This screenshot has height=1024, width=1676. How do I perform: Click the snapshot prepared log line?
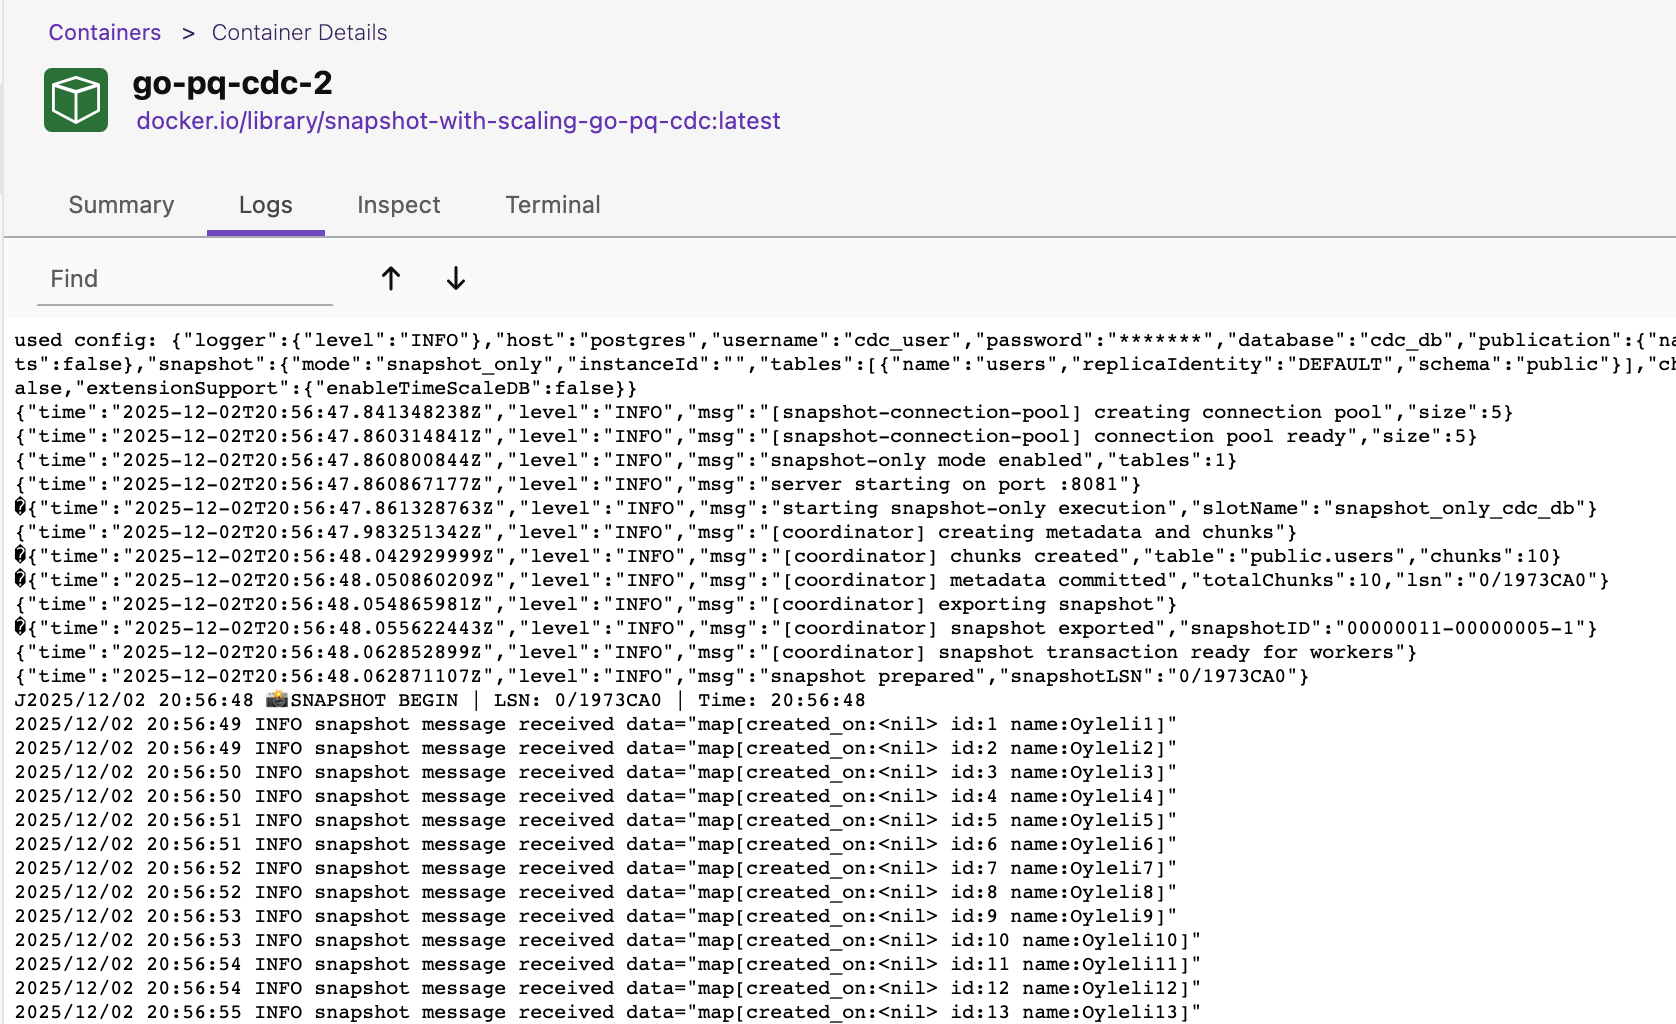click(600, 676)
